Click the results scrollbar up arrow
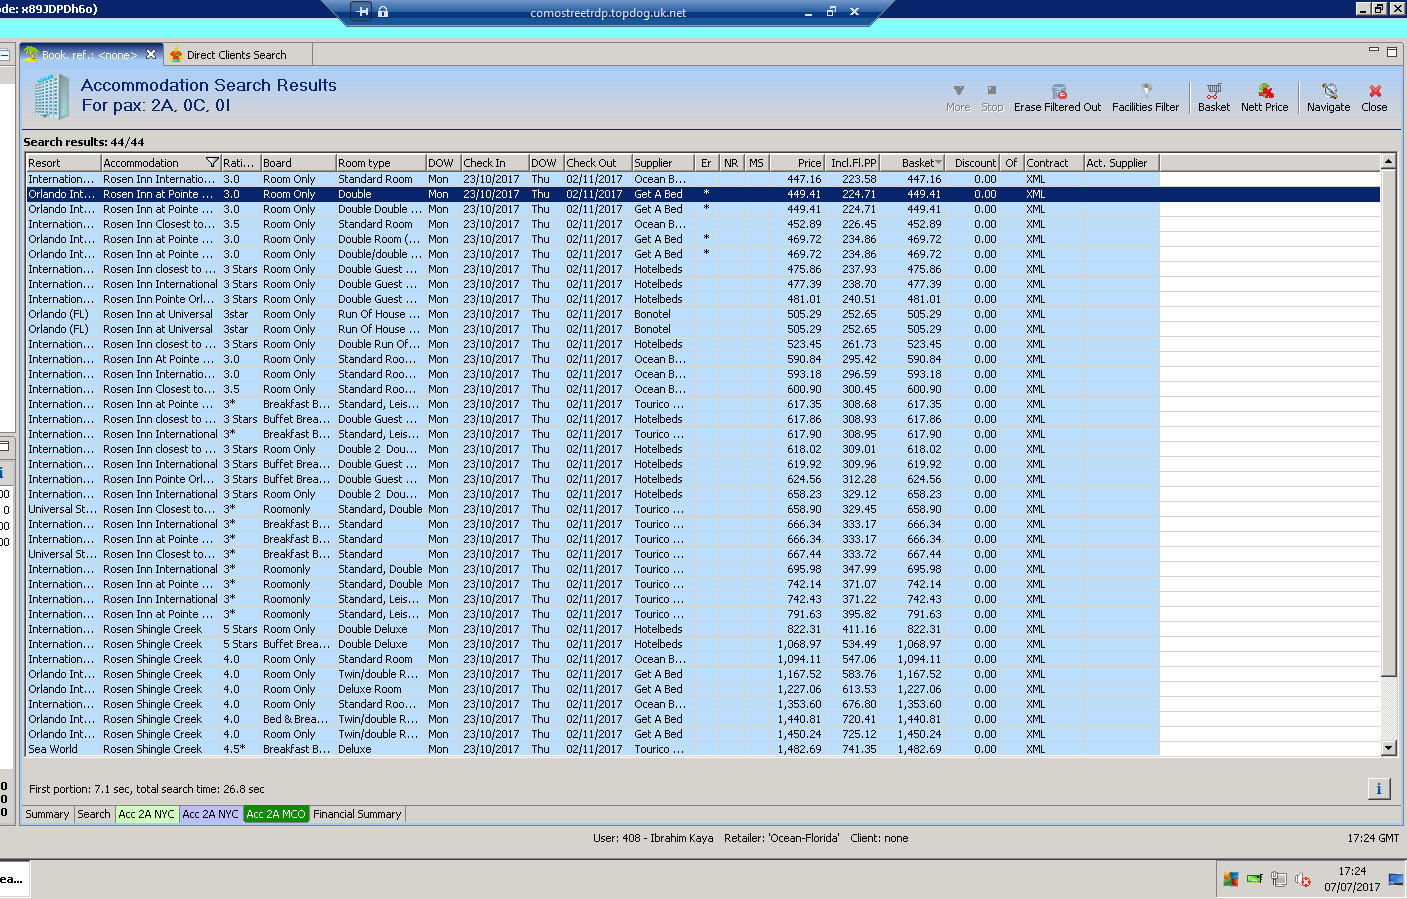 point(1388,162)
